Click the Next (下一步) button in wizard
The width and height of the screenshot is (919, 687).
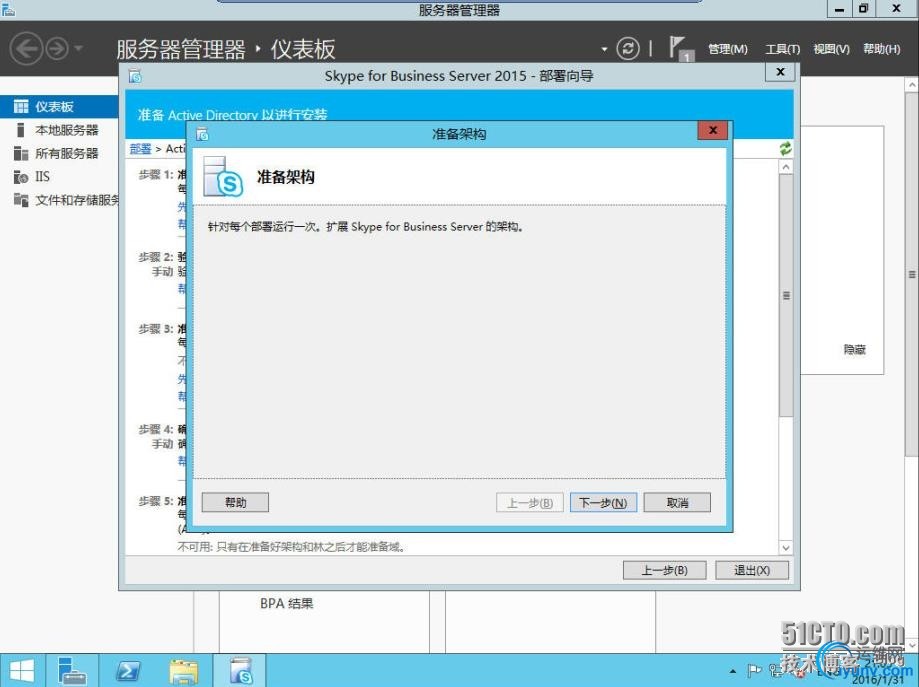click(x=603, y=502)
